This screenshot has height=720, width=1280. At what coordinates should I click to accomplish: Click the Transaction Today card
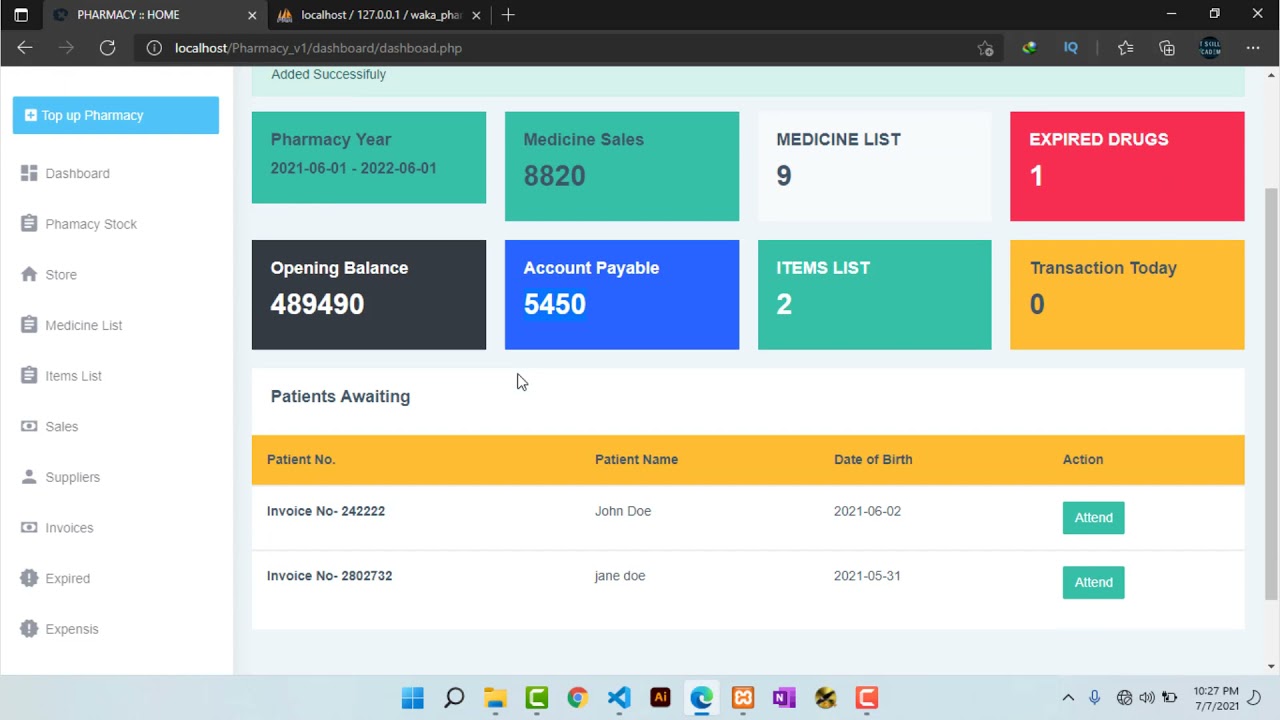click(1127, 295)
